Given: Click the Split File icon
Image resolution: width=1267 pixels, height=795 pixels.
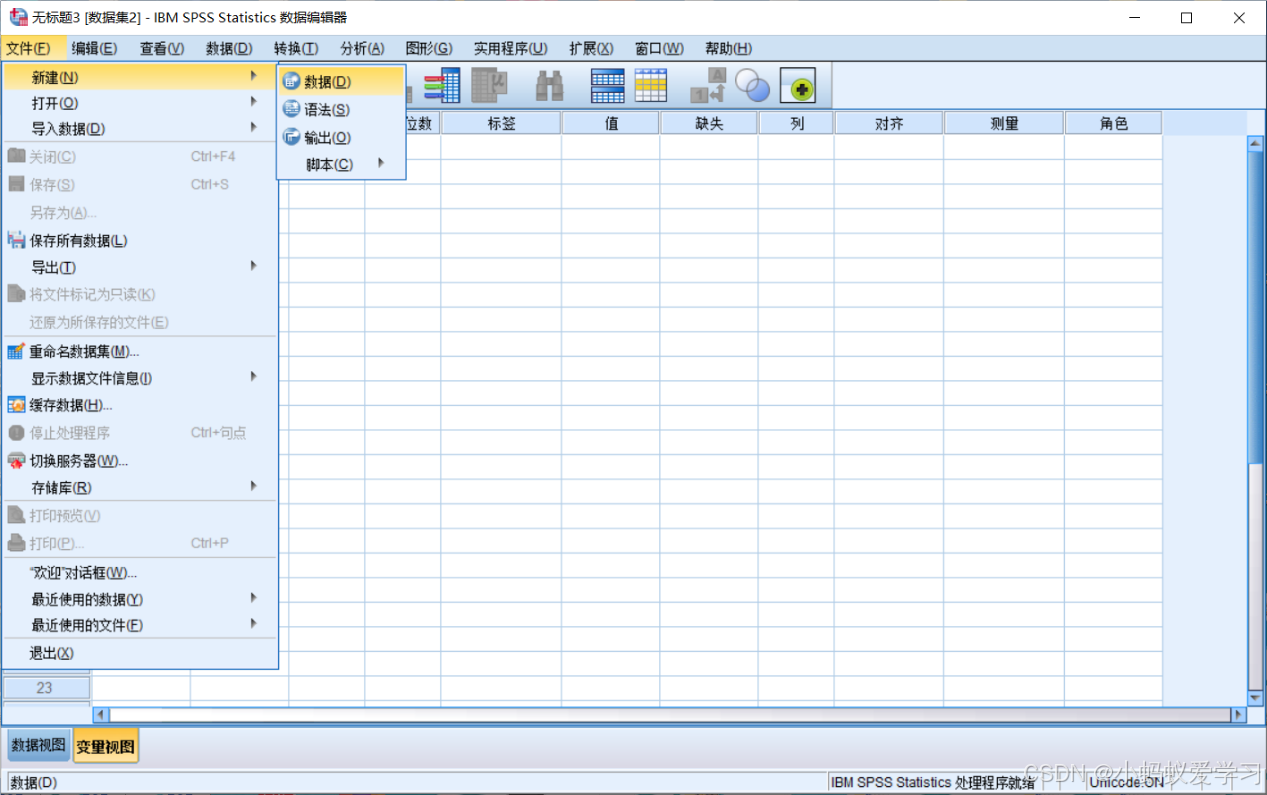Looking at the screenshot, I should pyautogui.click(x=608, y=85).
